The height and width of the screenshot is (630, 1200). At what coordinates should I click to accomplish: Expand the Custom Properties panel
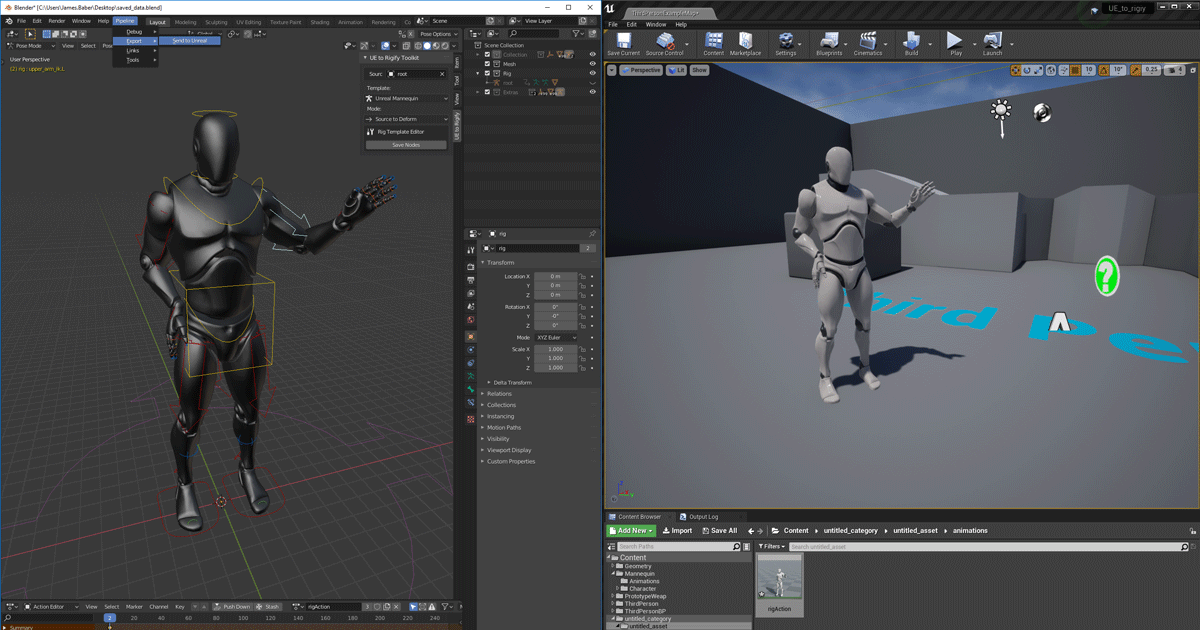[x=511, y=461]
